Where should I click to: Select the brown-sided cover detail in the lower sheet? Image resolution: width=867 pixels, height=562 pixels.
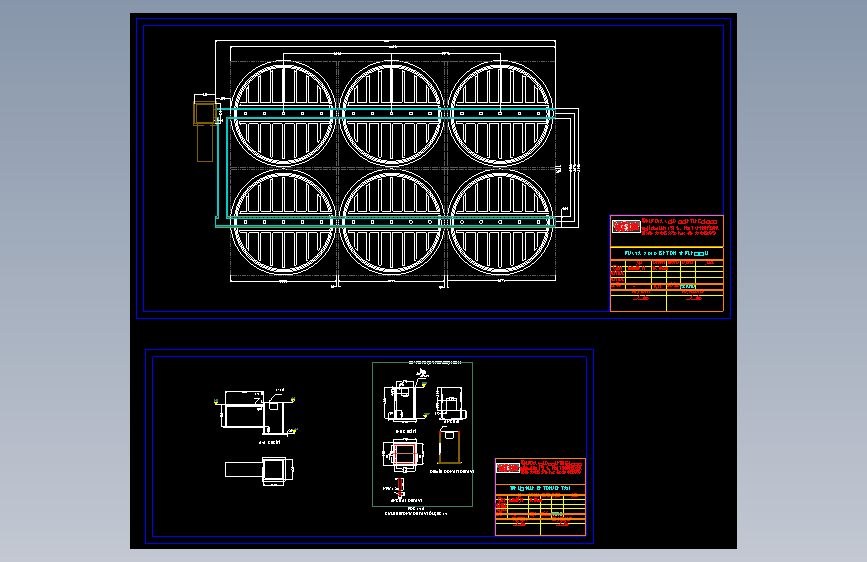tap(450, 447)
